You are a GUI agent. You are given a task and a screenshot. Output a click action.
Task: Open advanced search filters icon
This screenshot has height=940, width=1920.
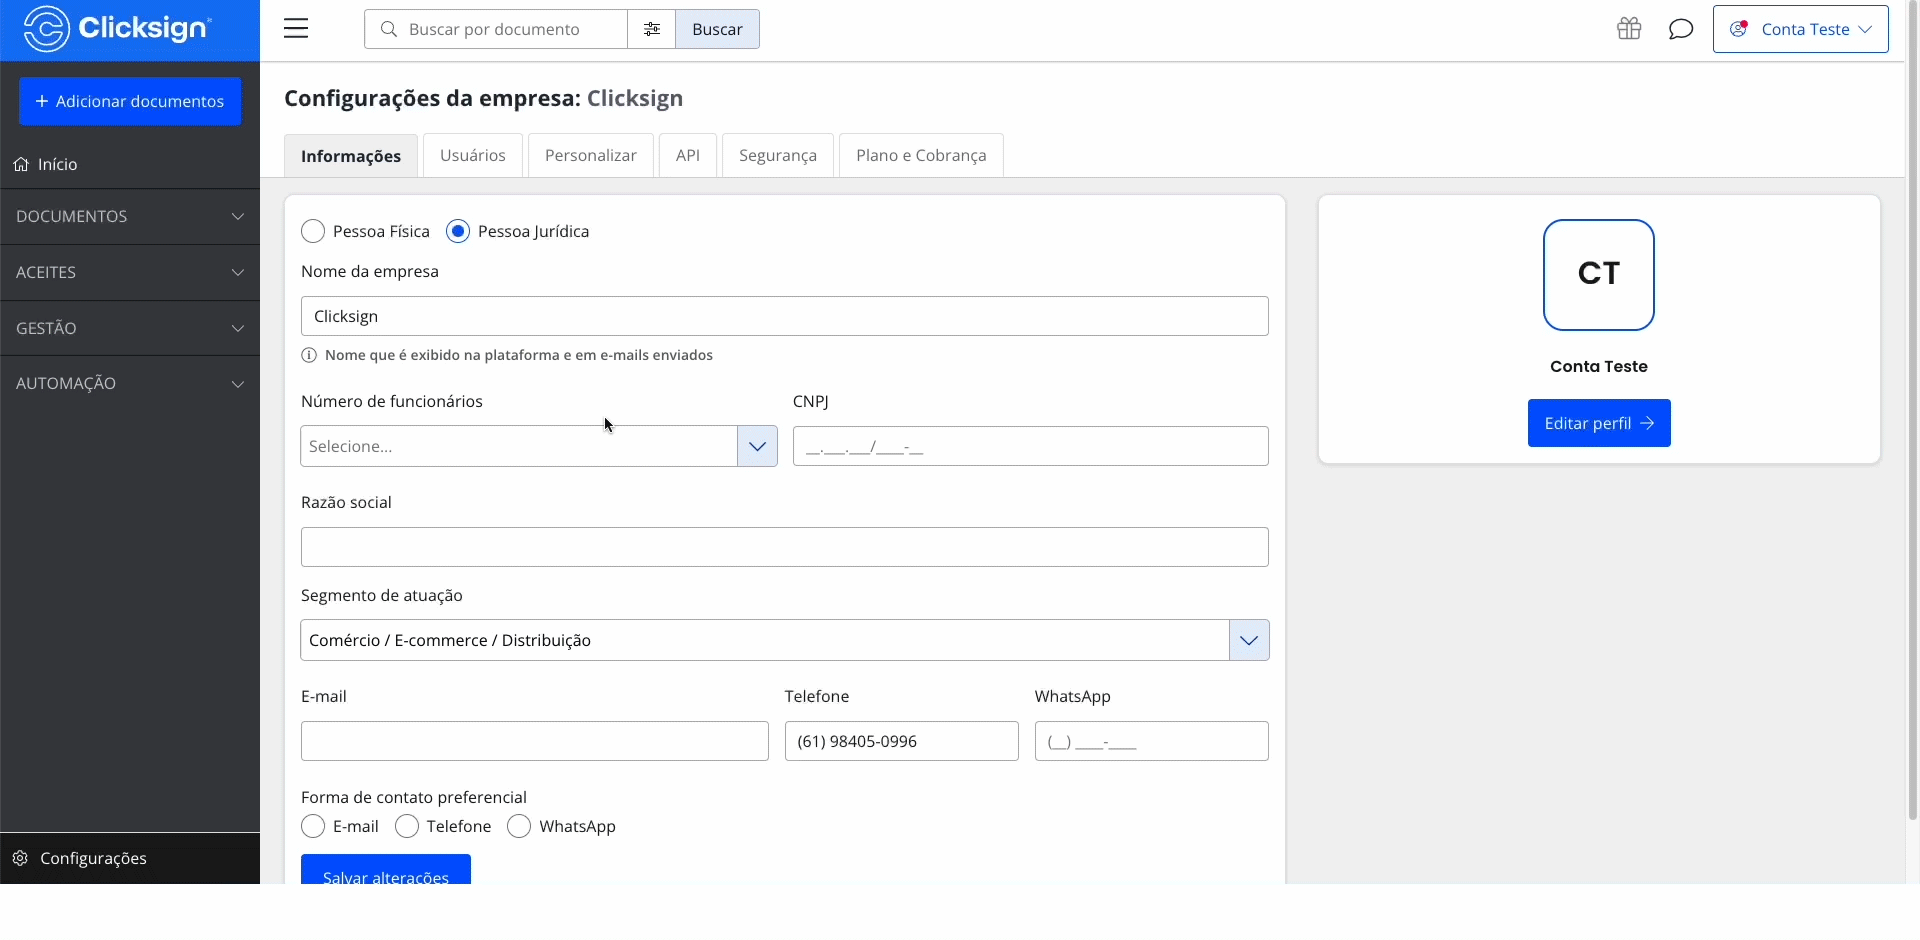click(652, 29)
